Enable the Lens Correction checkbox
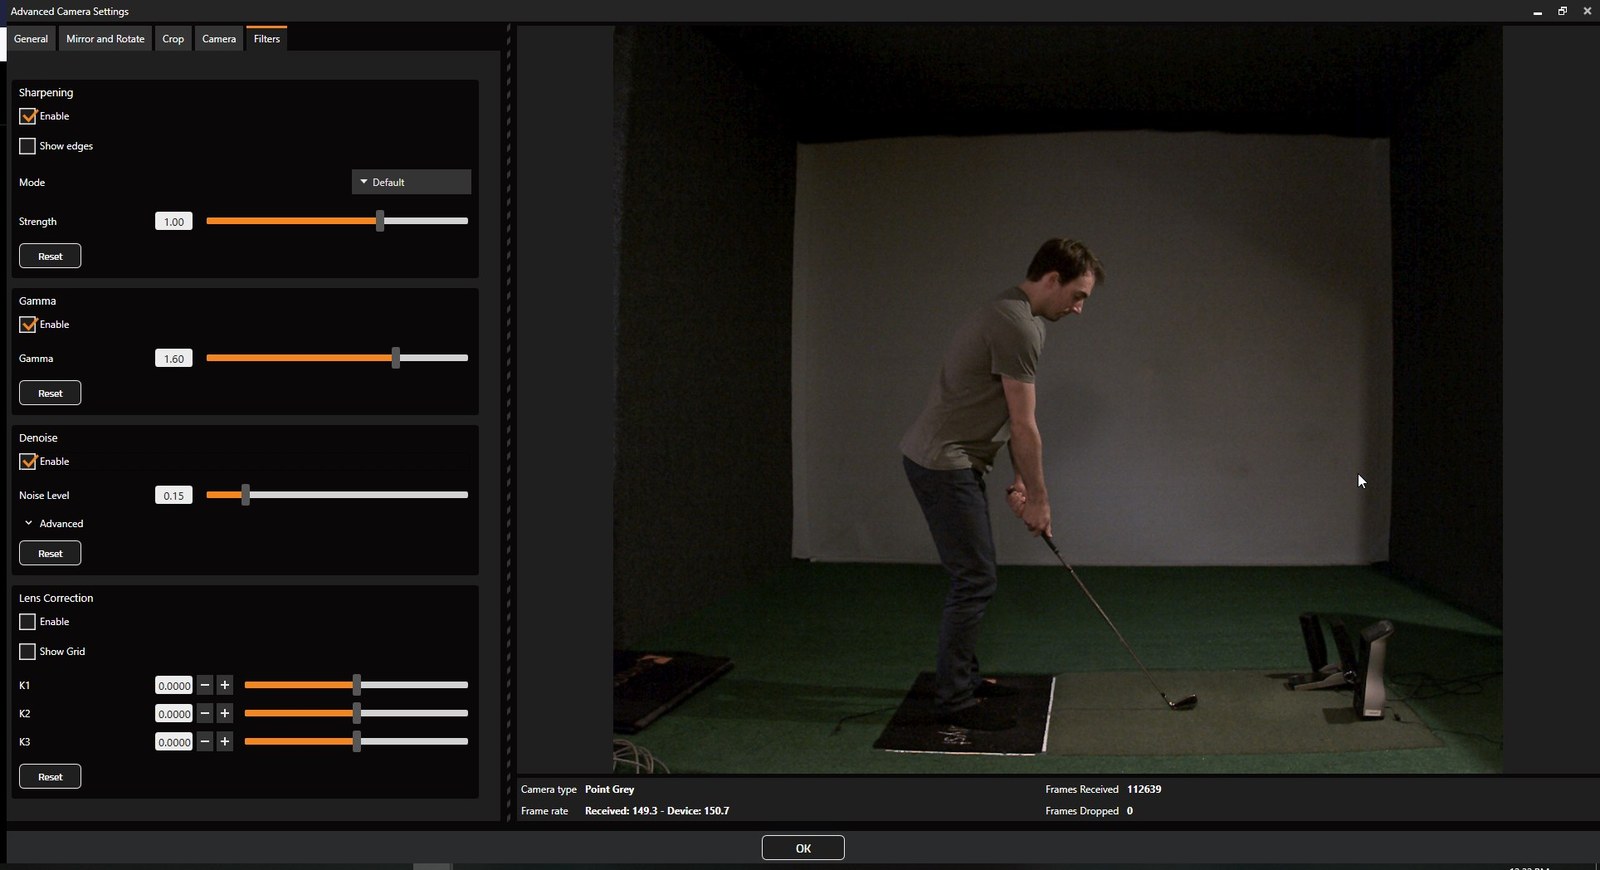Viewport: 1600px width, 870px height. pyautogui.click(x=28, y=622)
